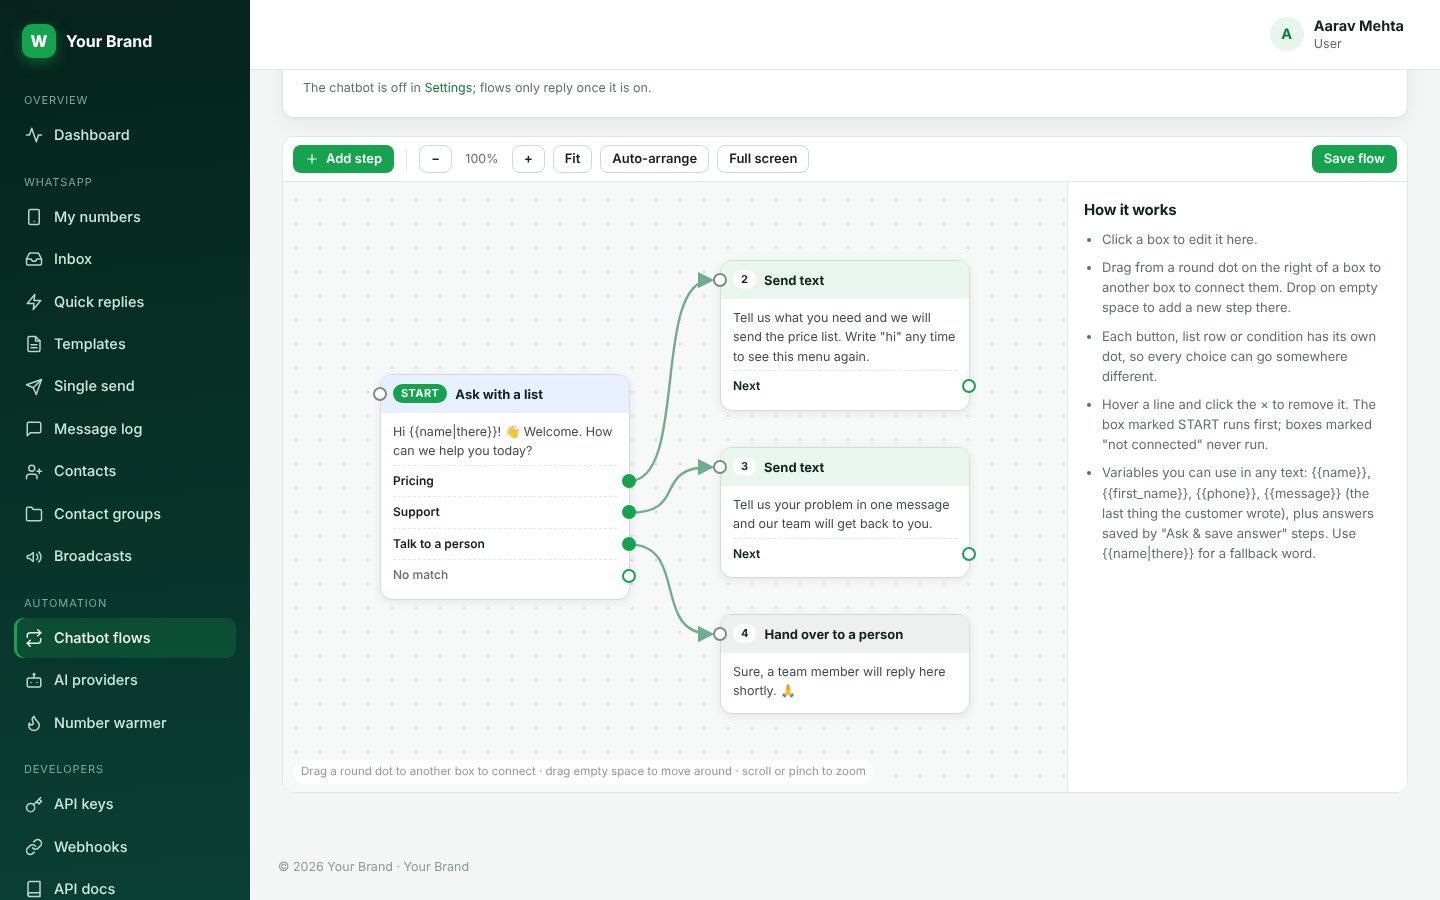Open the canvas in full screen
Viewport: 1440px width, 900px height.
pyautogui.click(x=763, y=159)
